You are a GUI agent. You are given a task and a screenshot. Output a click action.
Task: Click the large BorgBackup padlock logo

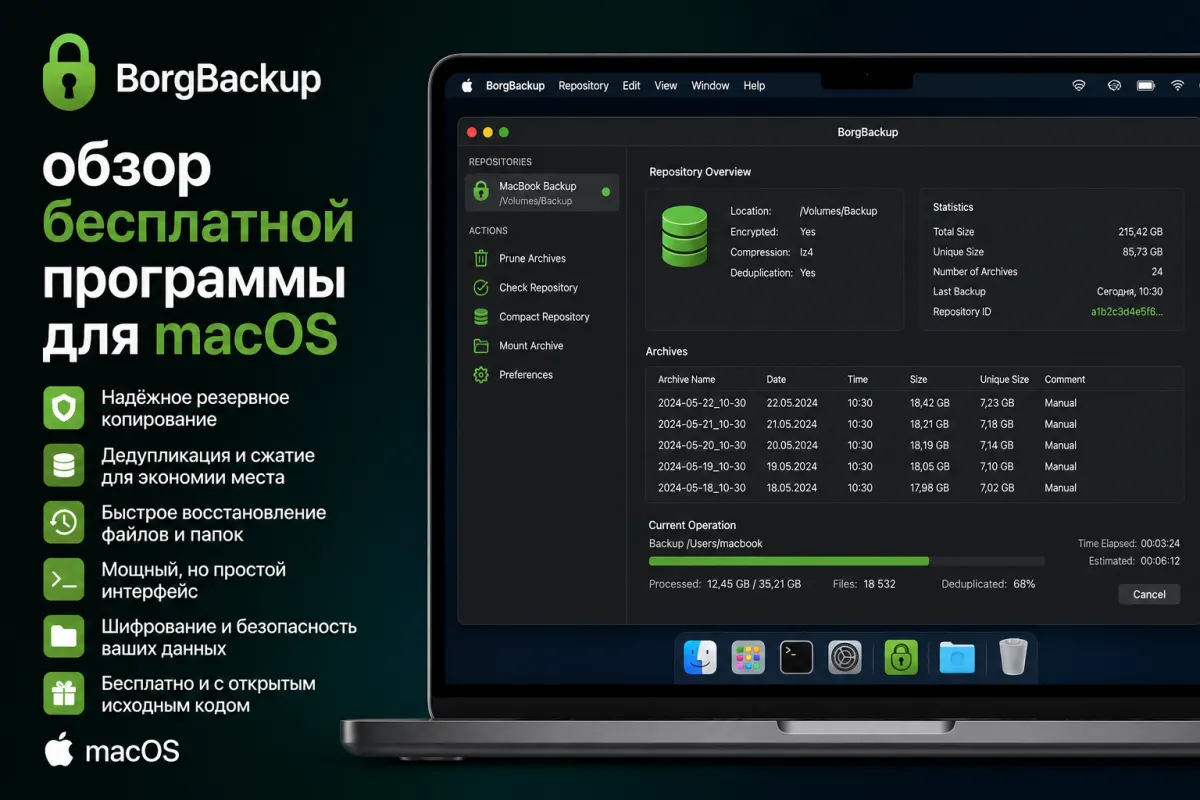pyautogui.click(x=69, y=72)
